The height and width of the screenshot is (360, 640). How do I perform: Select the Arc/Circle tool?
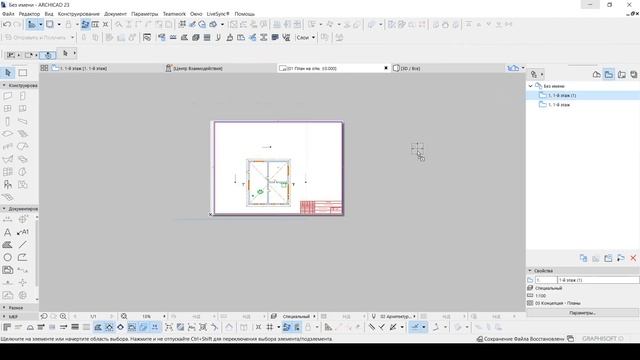(8, 258)
